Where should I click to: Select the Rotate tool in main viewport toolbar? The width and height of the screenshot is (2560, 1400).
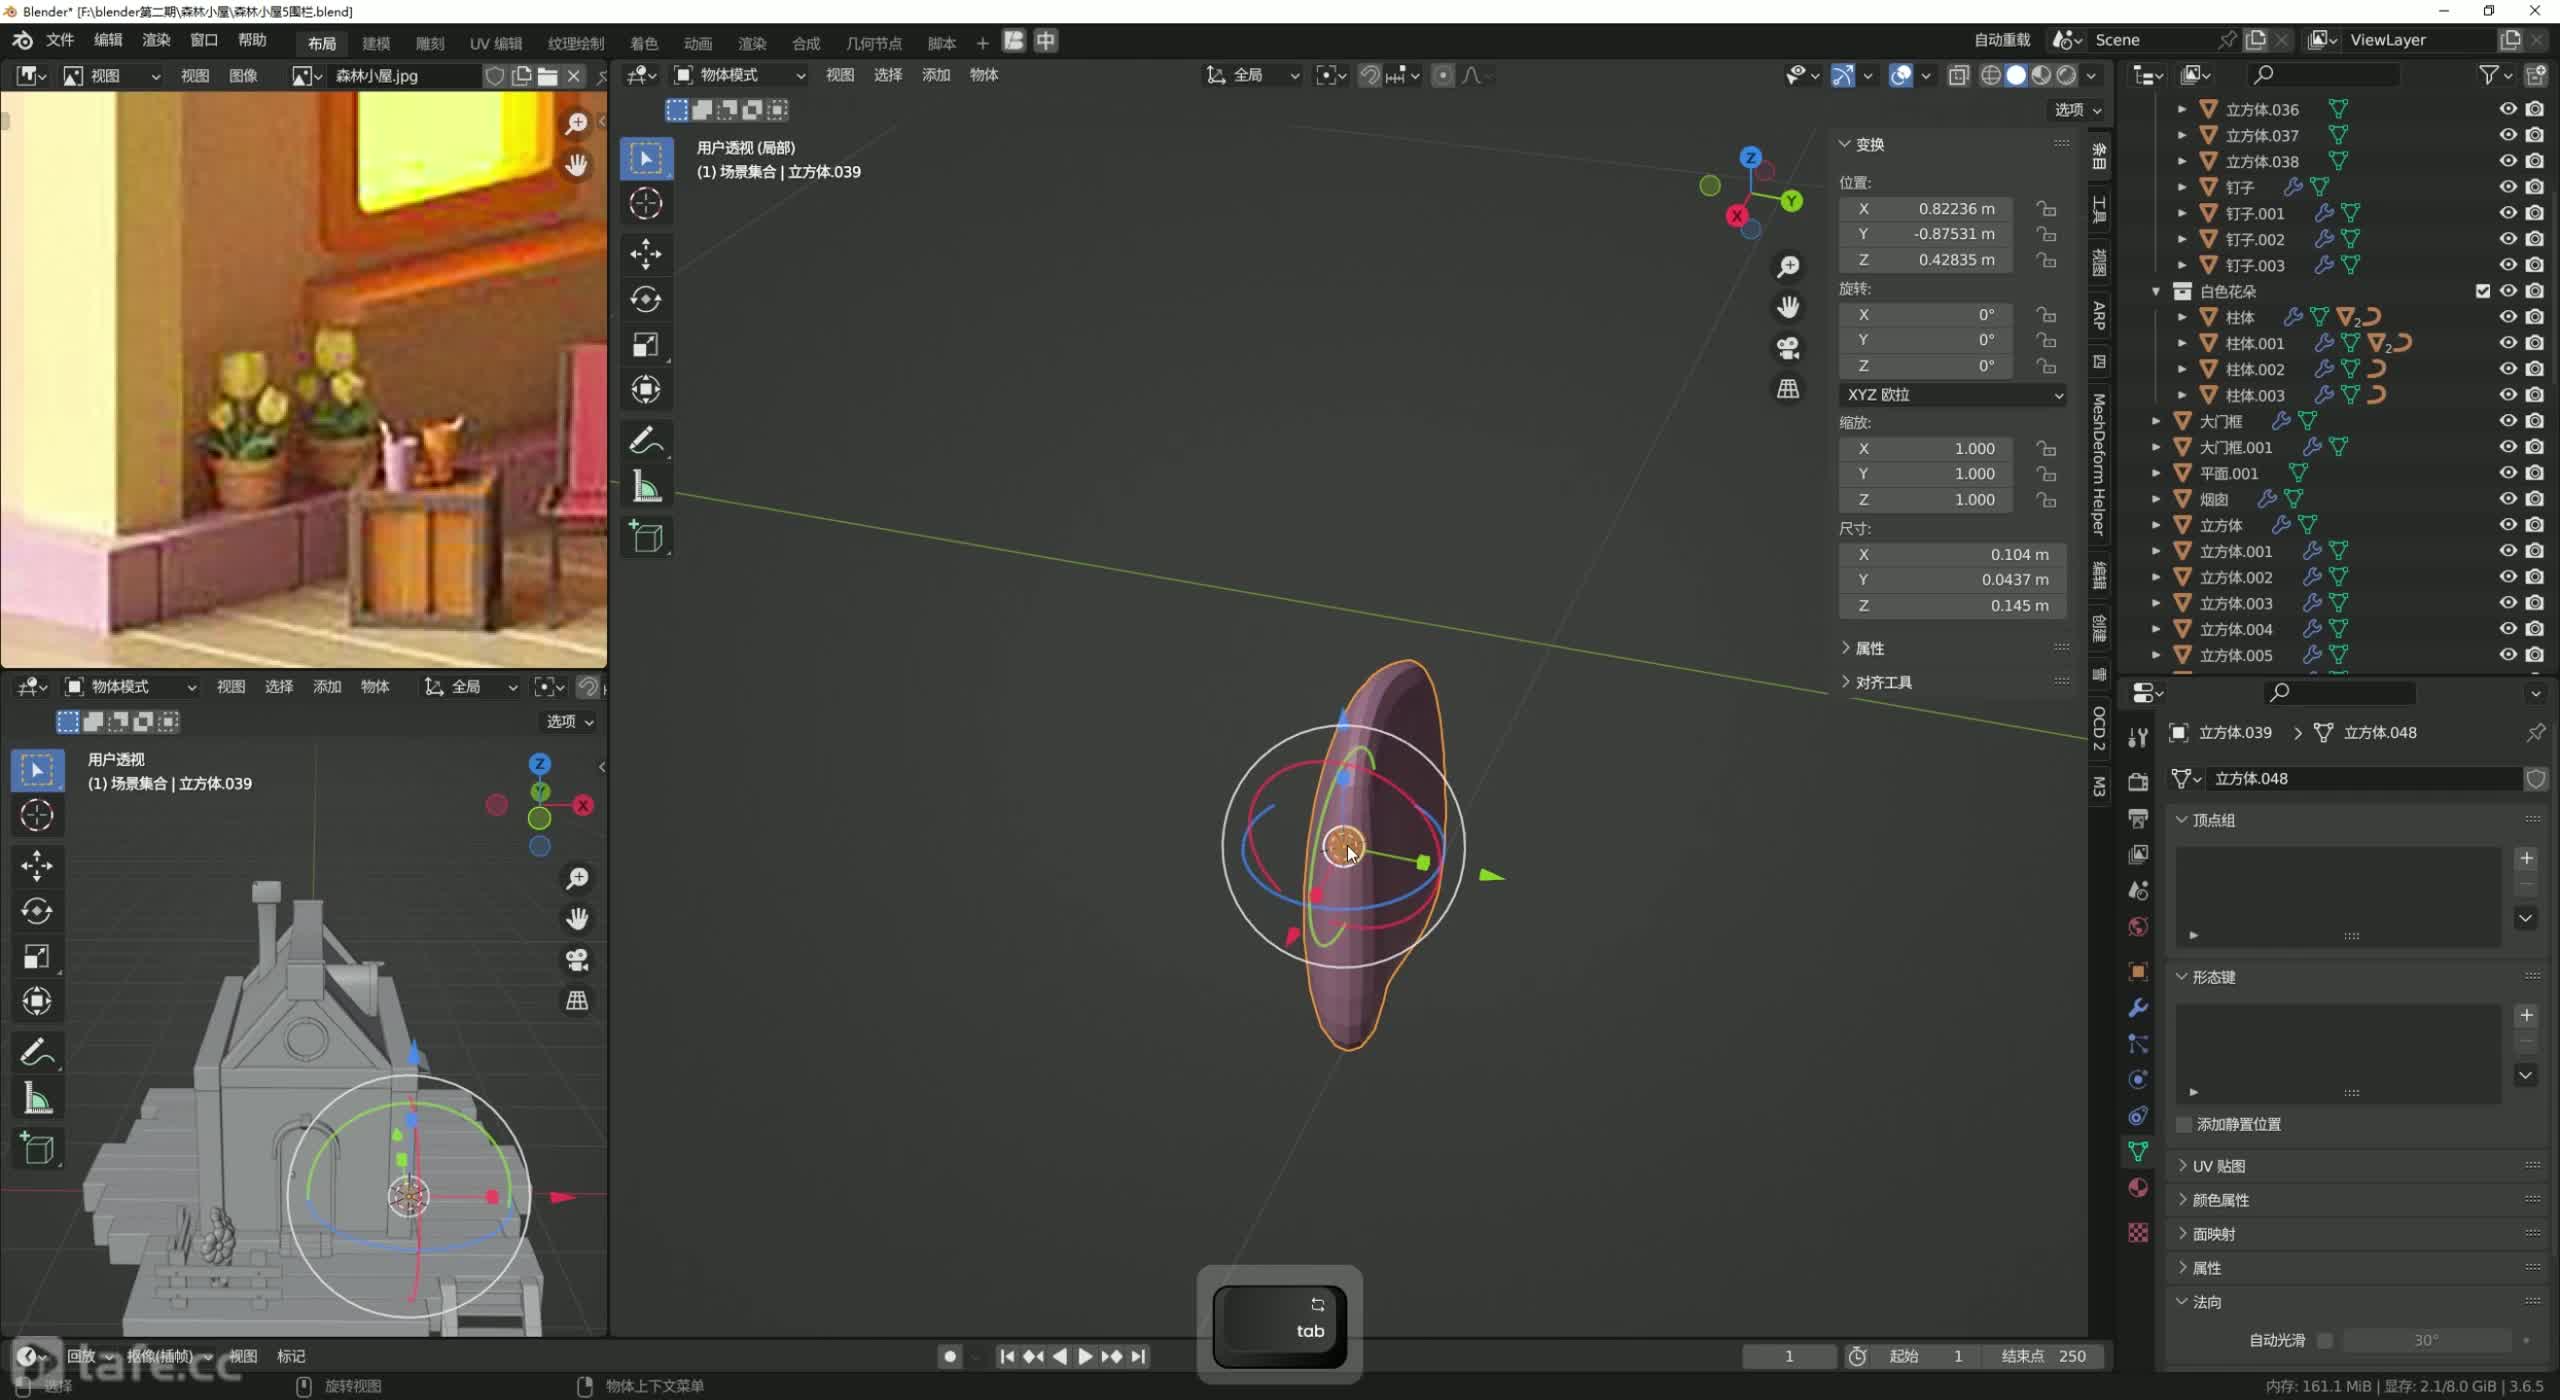[646, 299]
